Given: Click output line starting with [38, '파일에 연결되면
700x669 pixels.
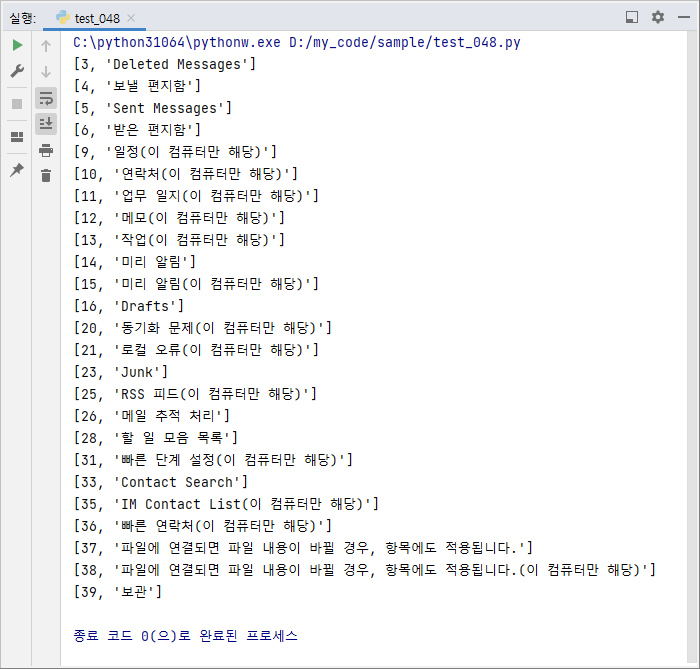Looking at the screenshot, I should pos(365,569).
